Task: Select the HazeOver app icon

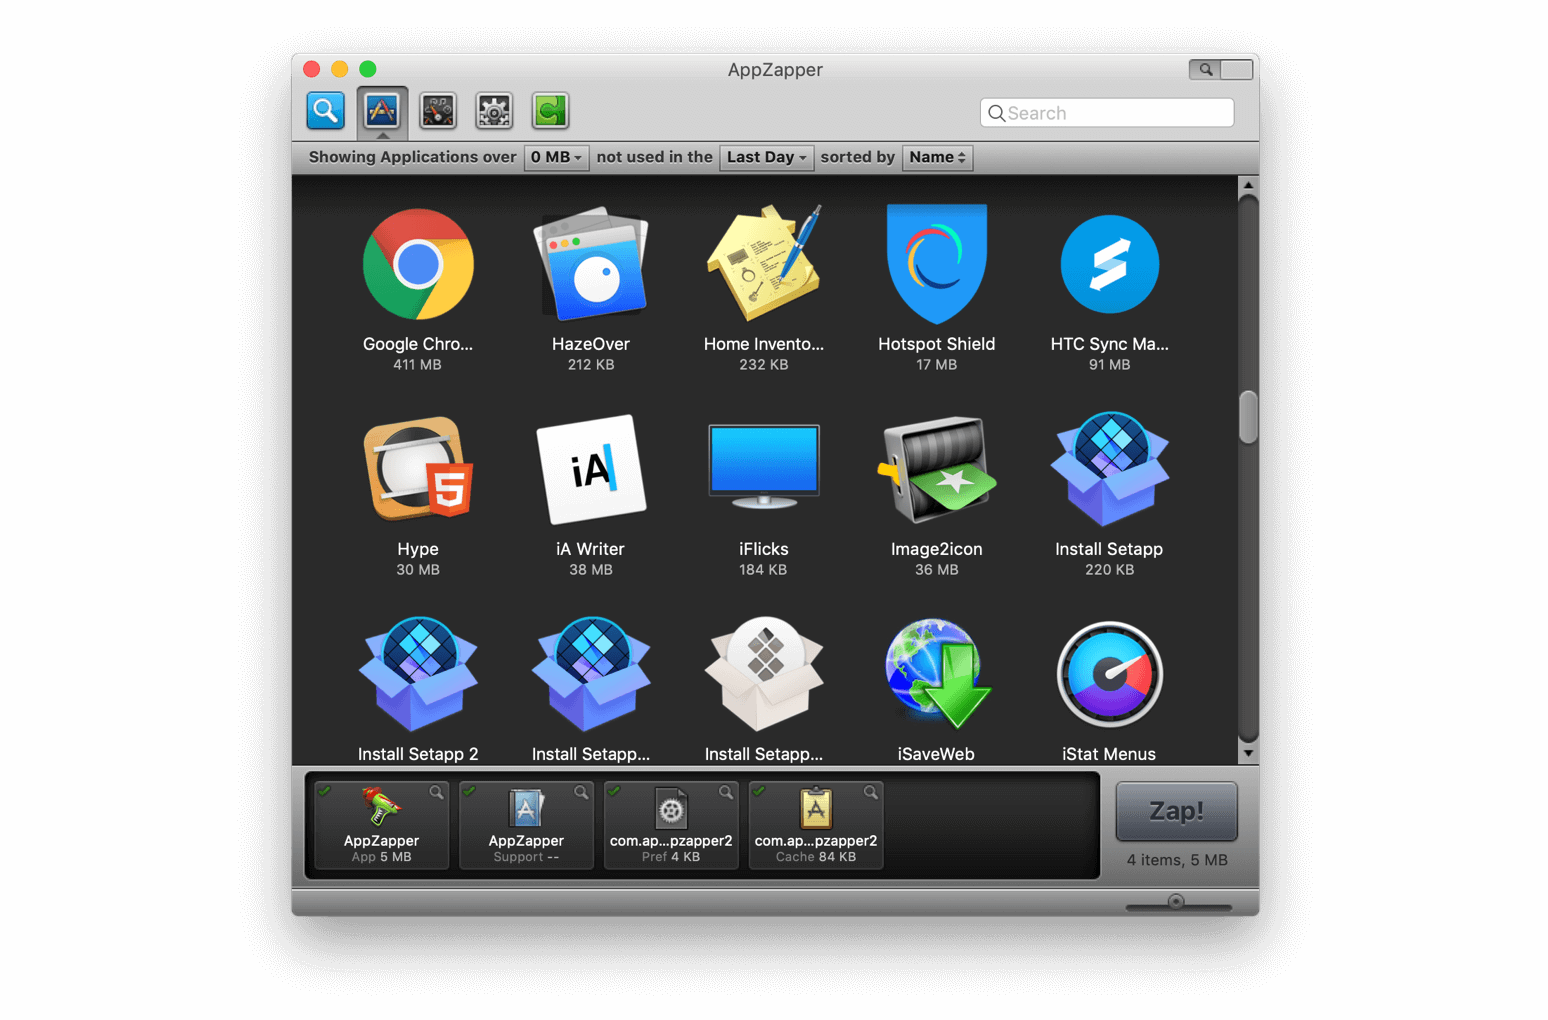Action: tap(591, 264)
